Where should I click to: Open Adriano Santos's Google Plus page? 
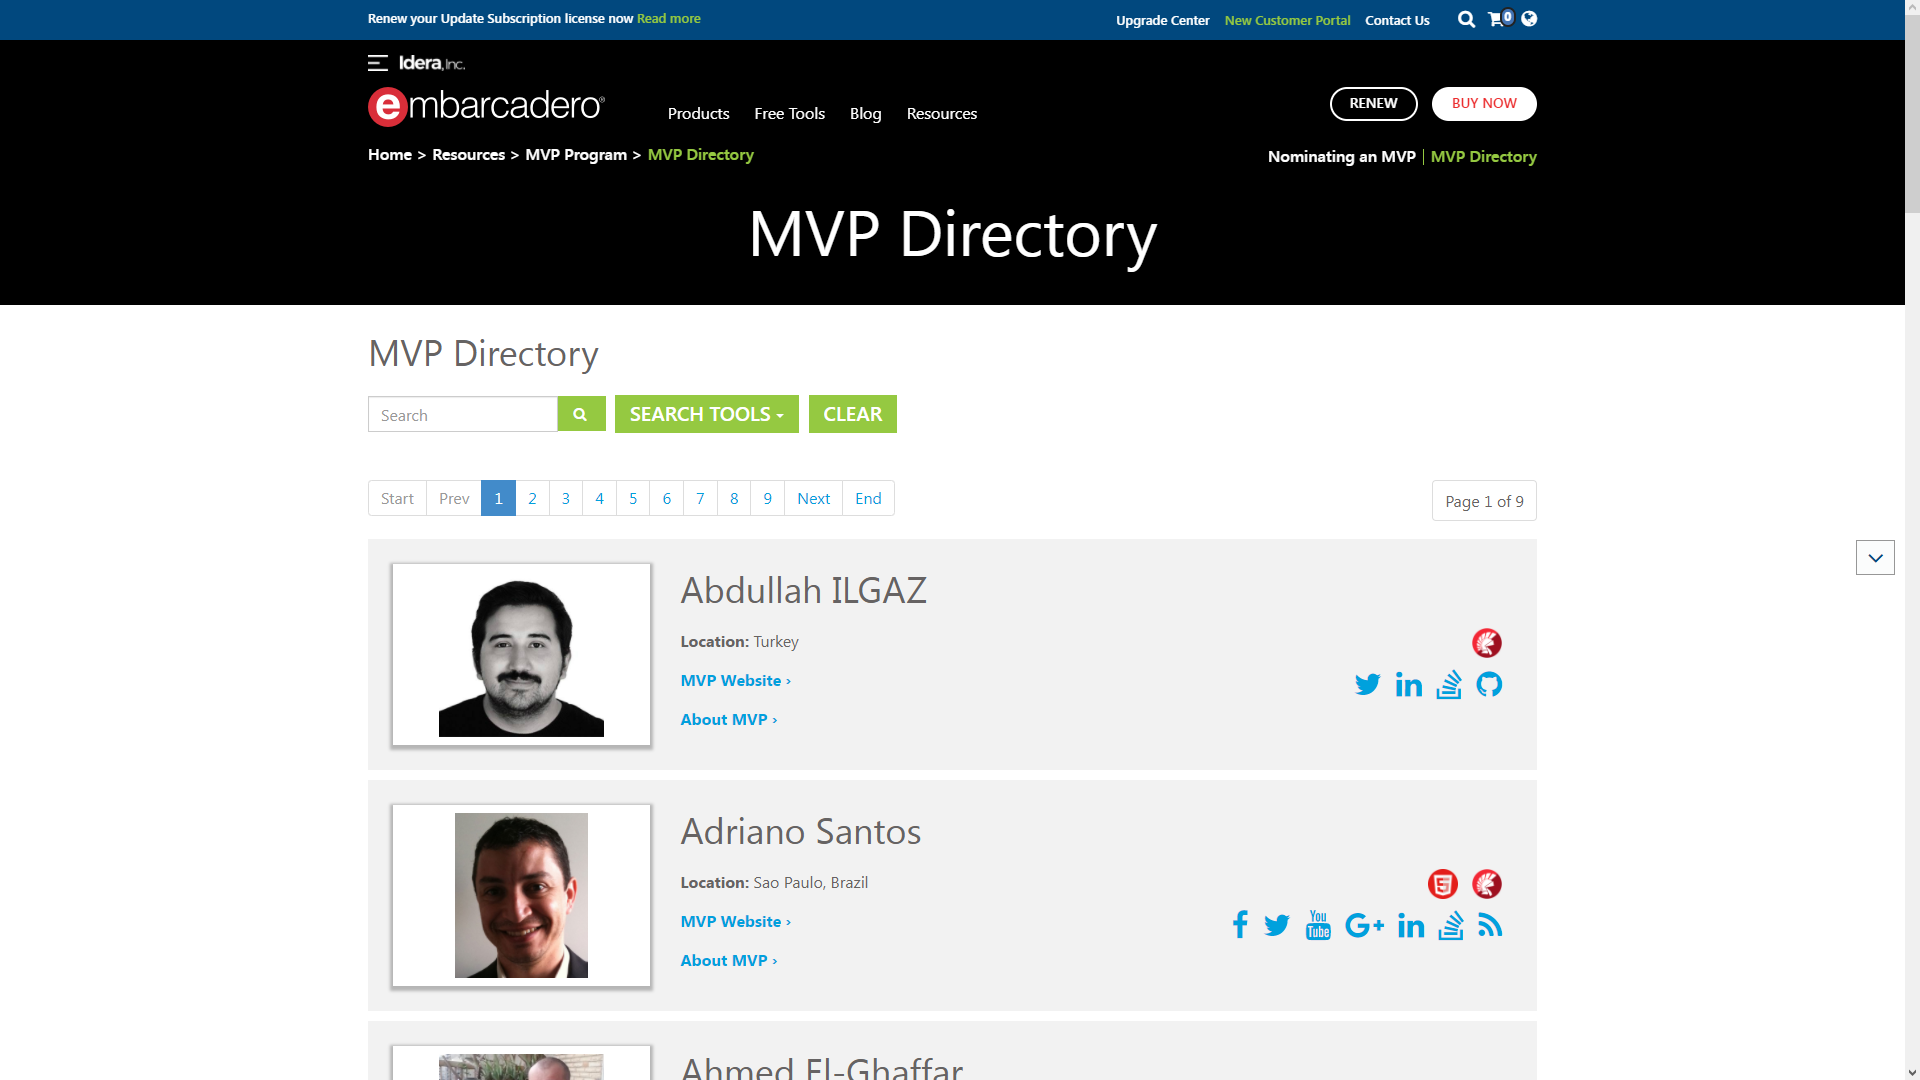pyautogui.click(x=1364, y=925)
